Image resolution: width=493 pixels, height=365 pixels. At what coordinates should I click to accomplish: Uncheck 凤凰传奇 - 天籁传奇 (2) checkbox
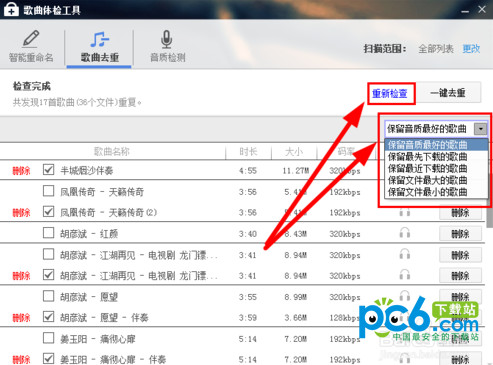pos(49,212)
